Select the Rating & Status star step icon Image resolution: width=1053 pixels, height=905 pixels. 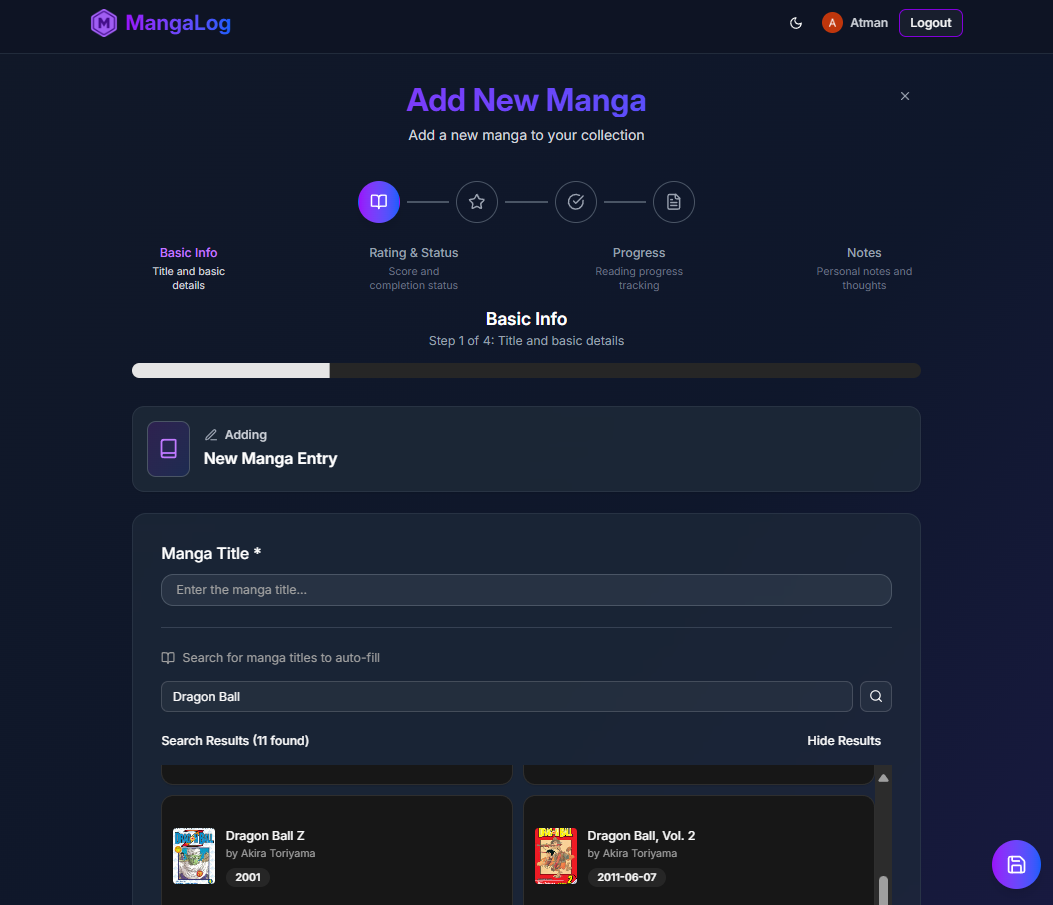click(477, 201)
